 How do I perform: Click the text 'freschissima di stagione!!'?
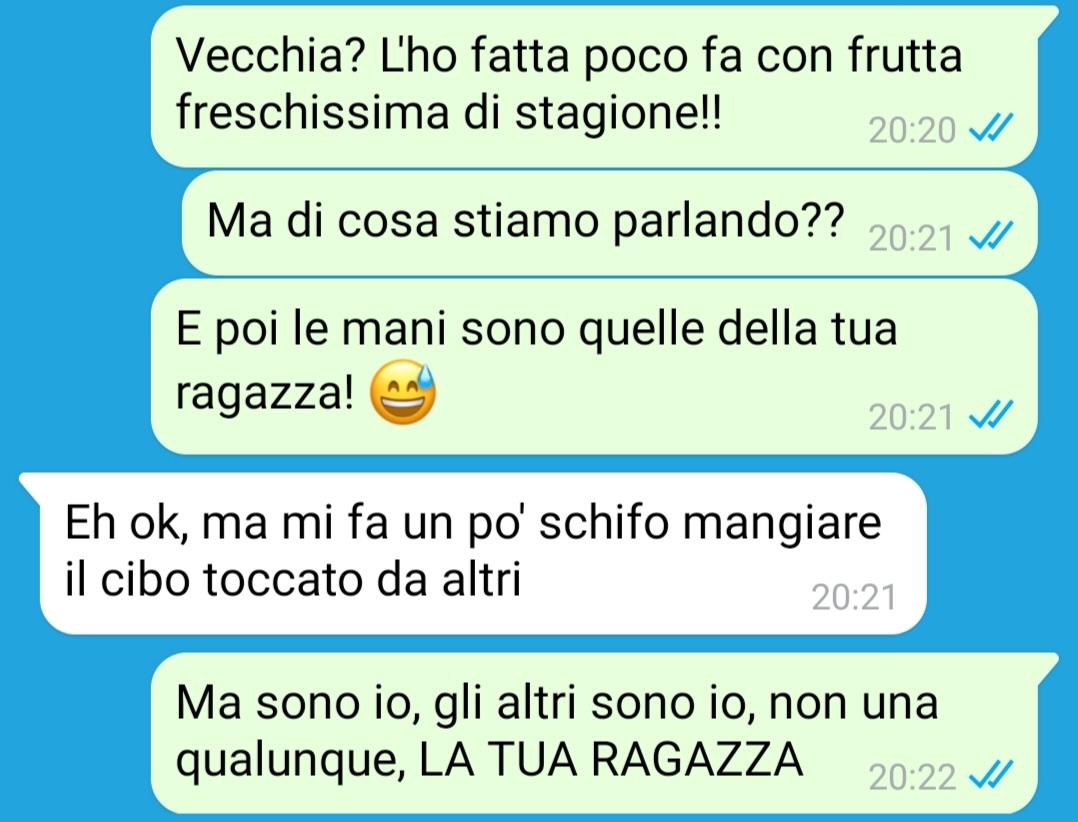[x=449, y=112]
